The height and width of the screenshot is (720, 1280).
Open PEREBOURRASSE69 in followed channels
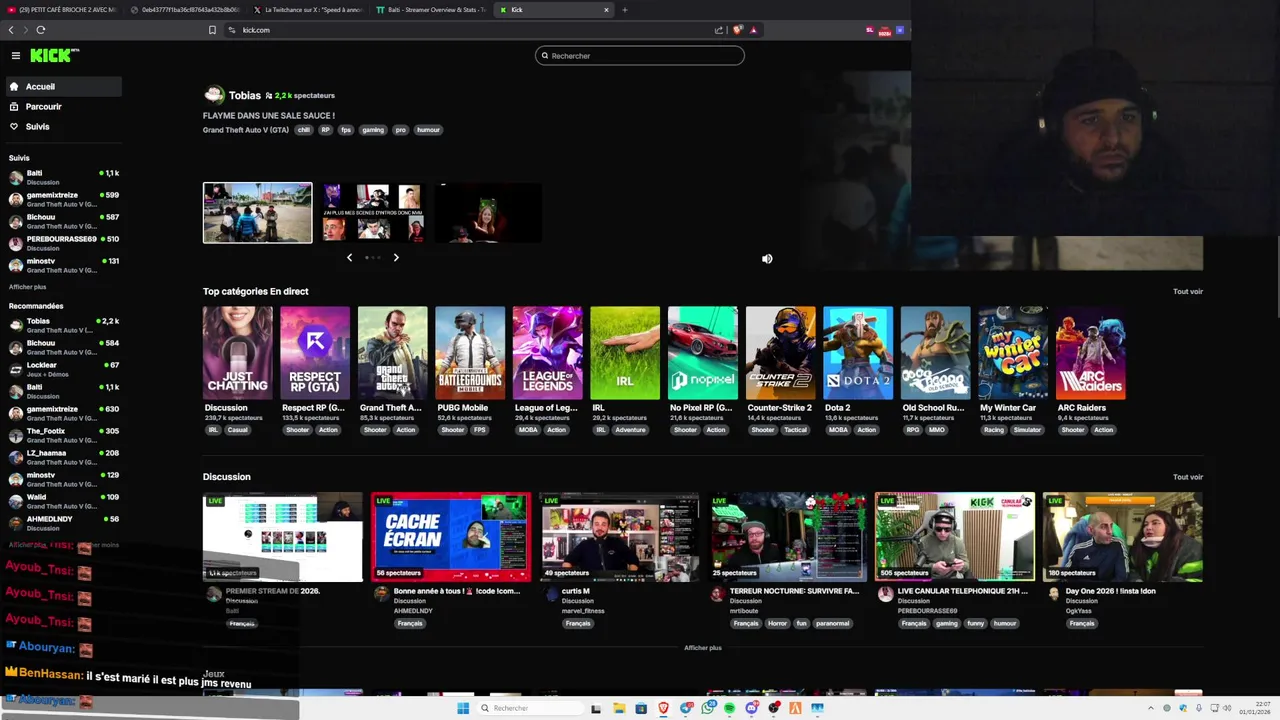[x=64, y=243]
